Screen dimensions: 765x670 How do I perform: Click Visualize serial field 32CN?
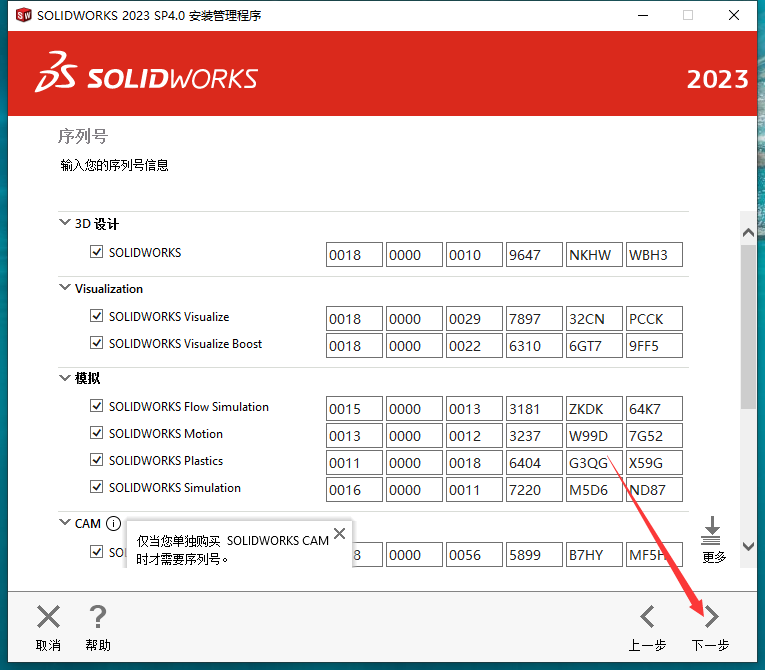[x=594, y=319]
